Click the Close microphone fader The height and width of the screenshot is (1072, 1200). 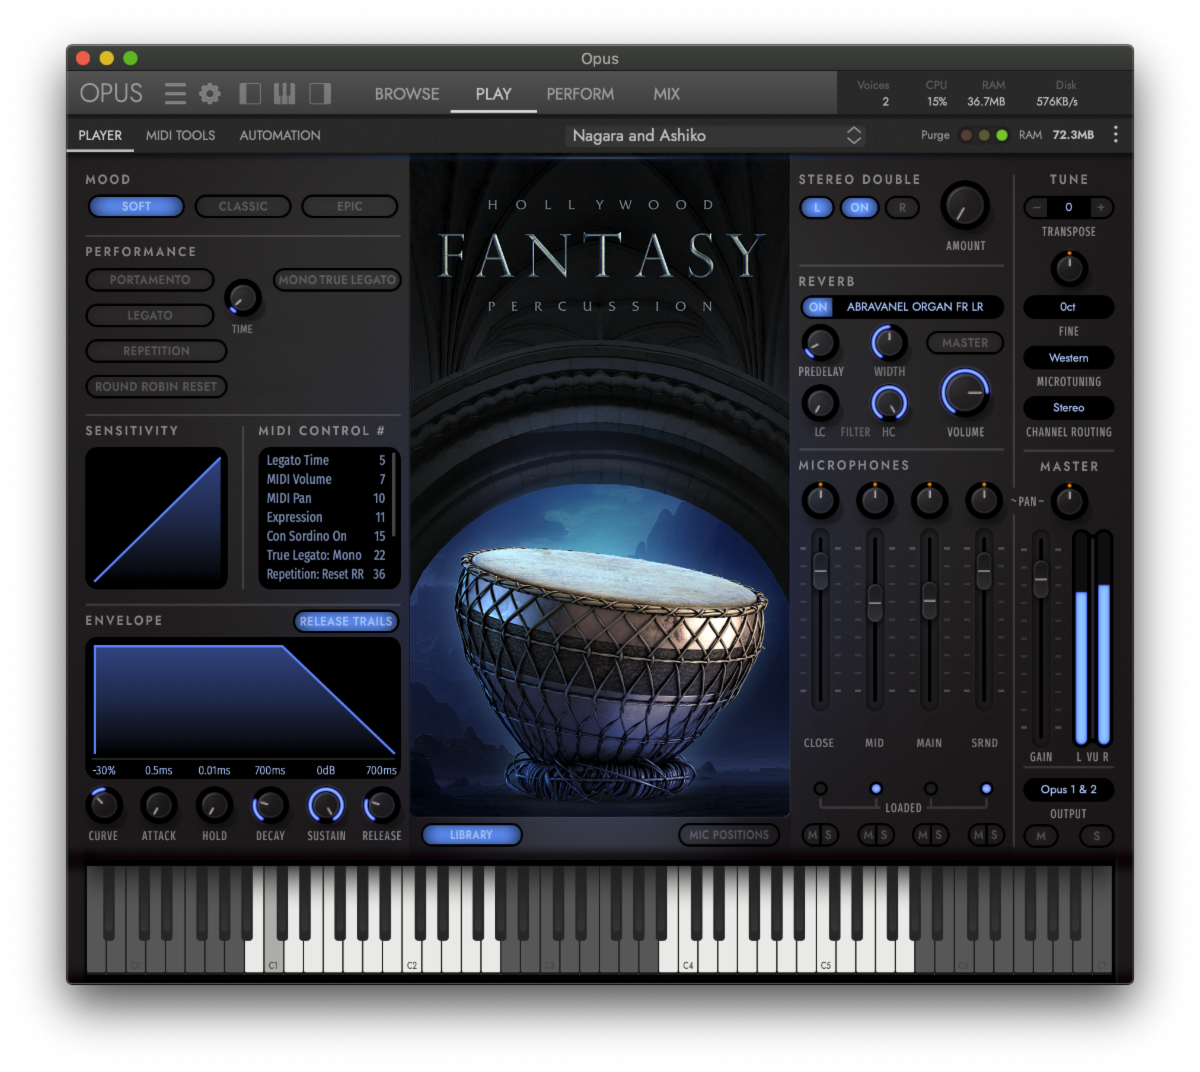tap(820, 571)
